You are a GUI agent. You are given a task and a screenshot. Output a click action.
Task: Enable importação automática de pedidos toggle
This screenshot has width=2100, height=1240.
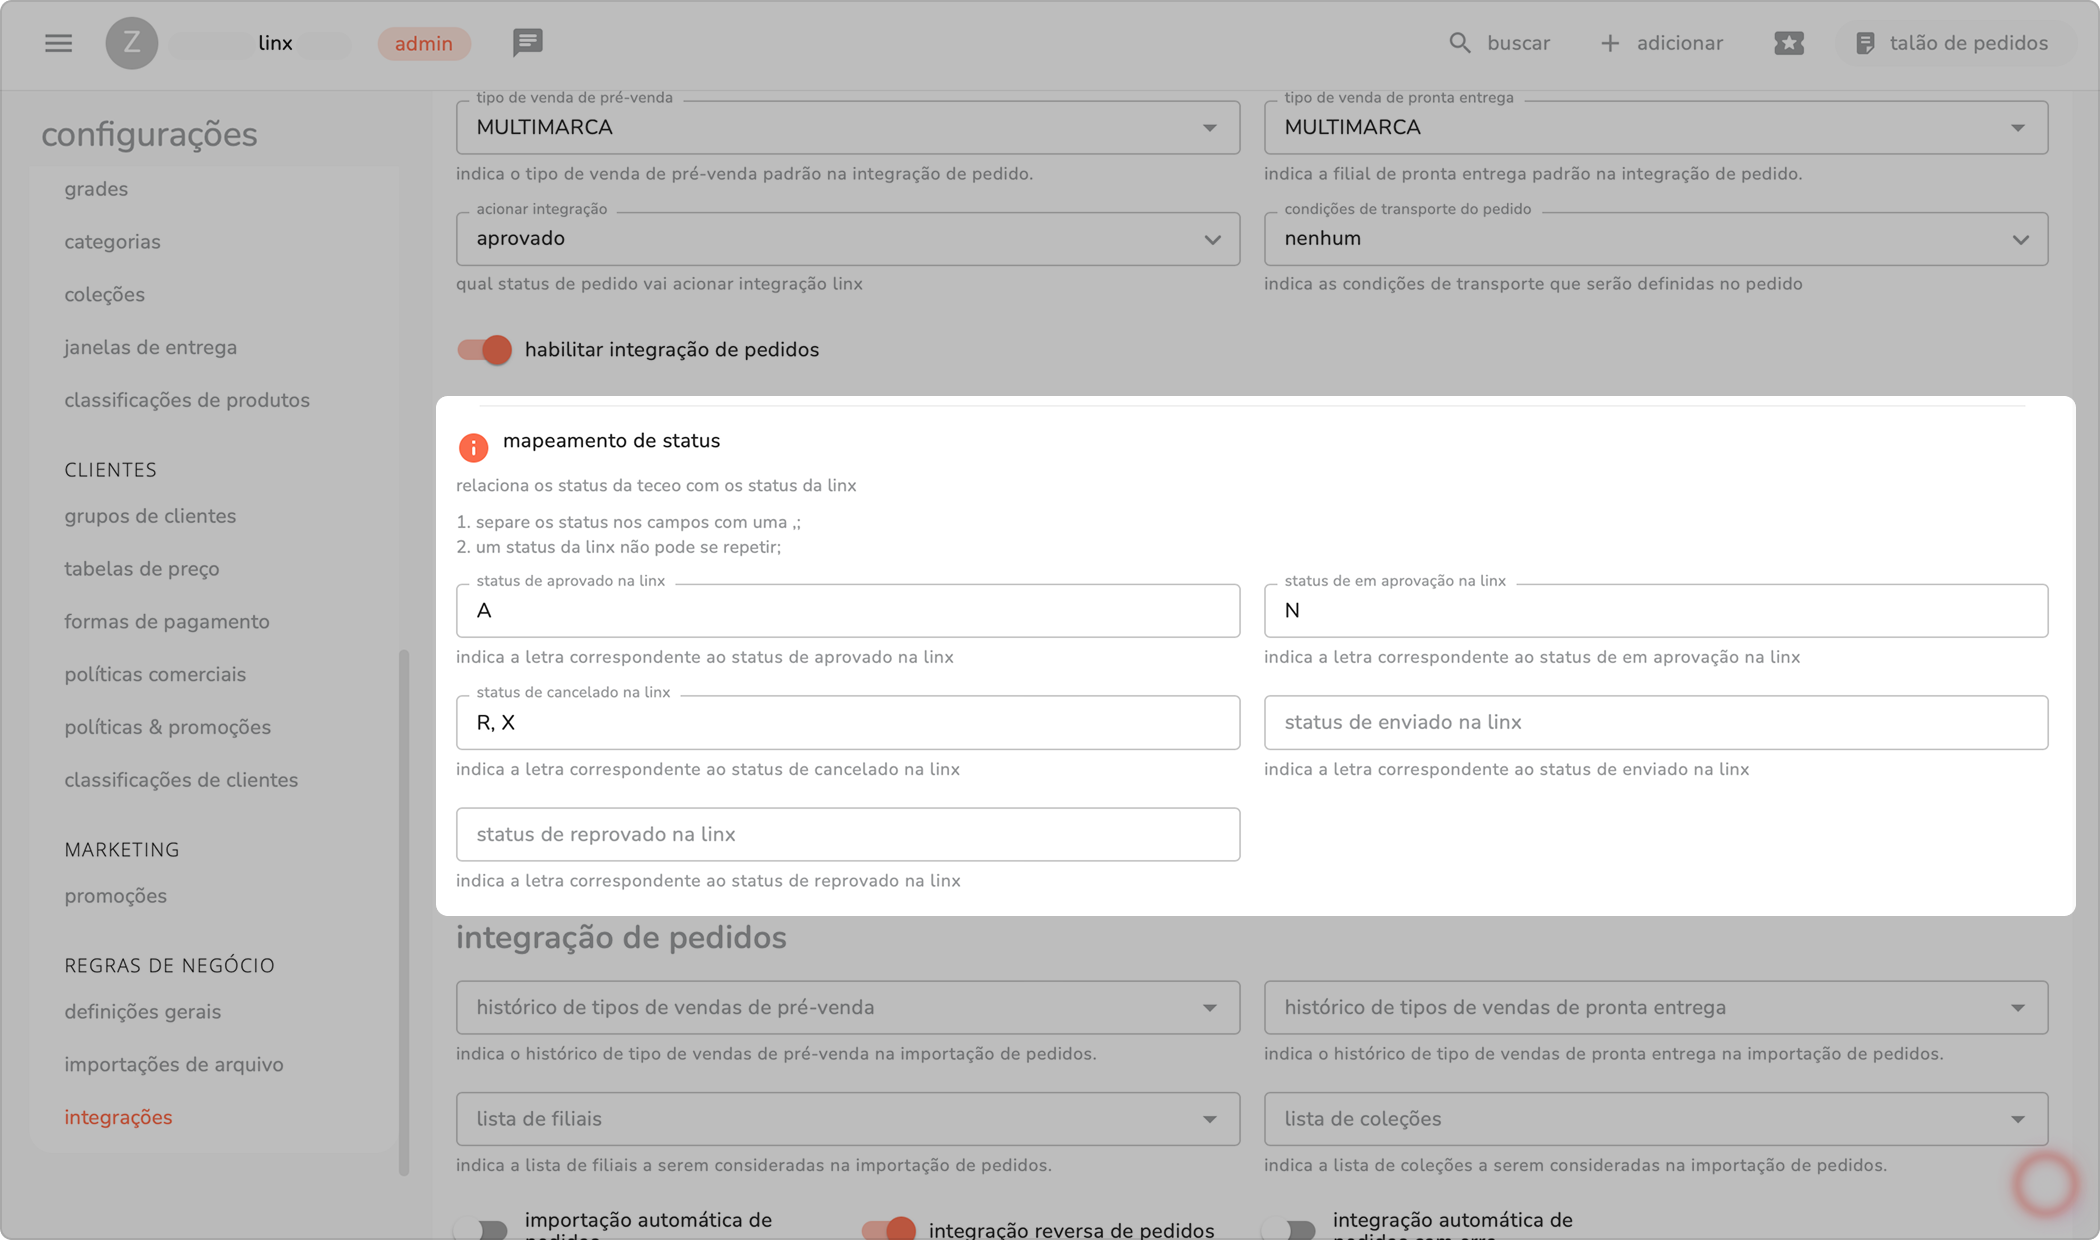[x=481, y=1228]
